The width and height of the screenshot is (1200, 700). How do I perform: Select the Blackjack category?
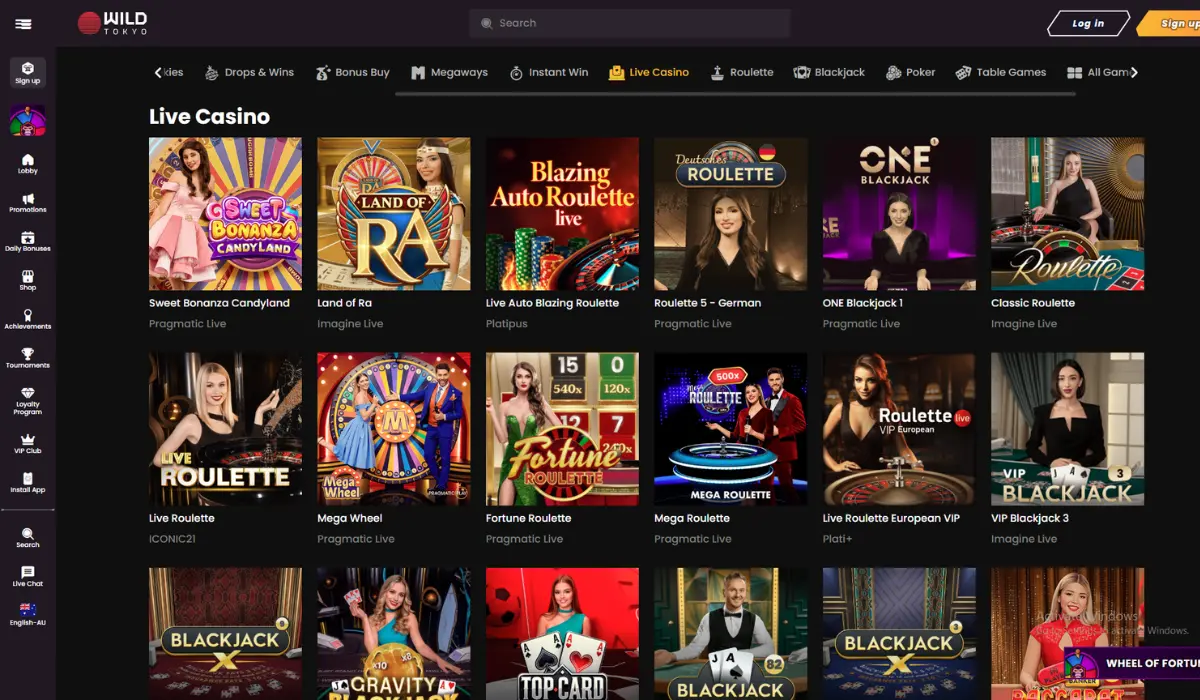[x=829, y=72]
